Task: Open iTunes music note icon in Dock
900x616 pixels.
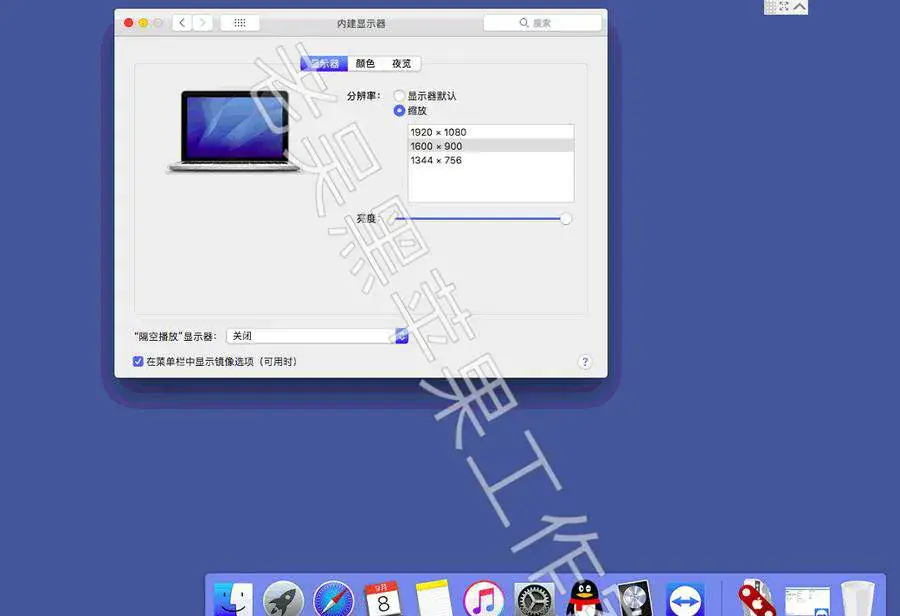Action: tap(483, 599)
